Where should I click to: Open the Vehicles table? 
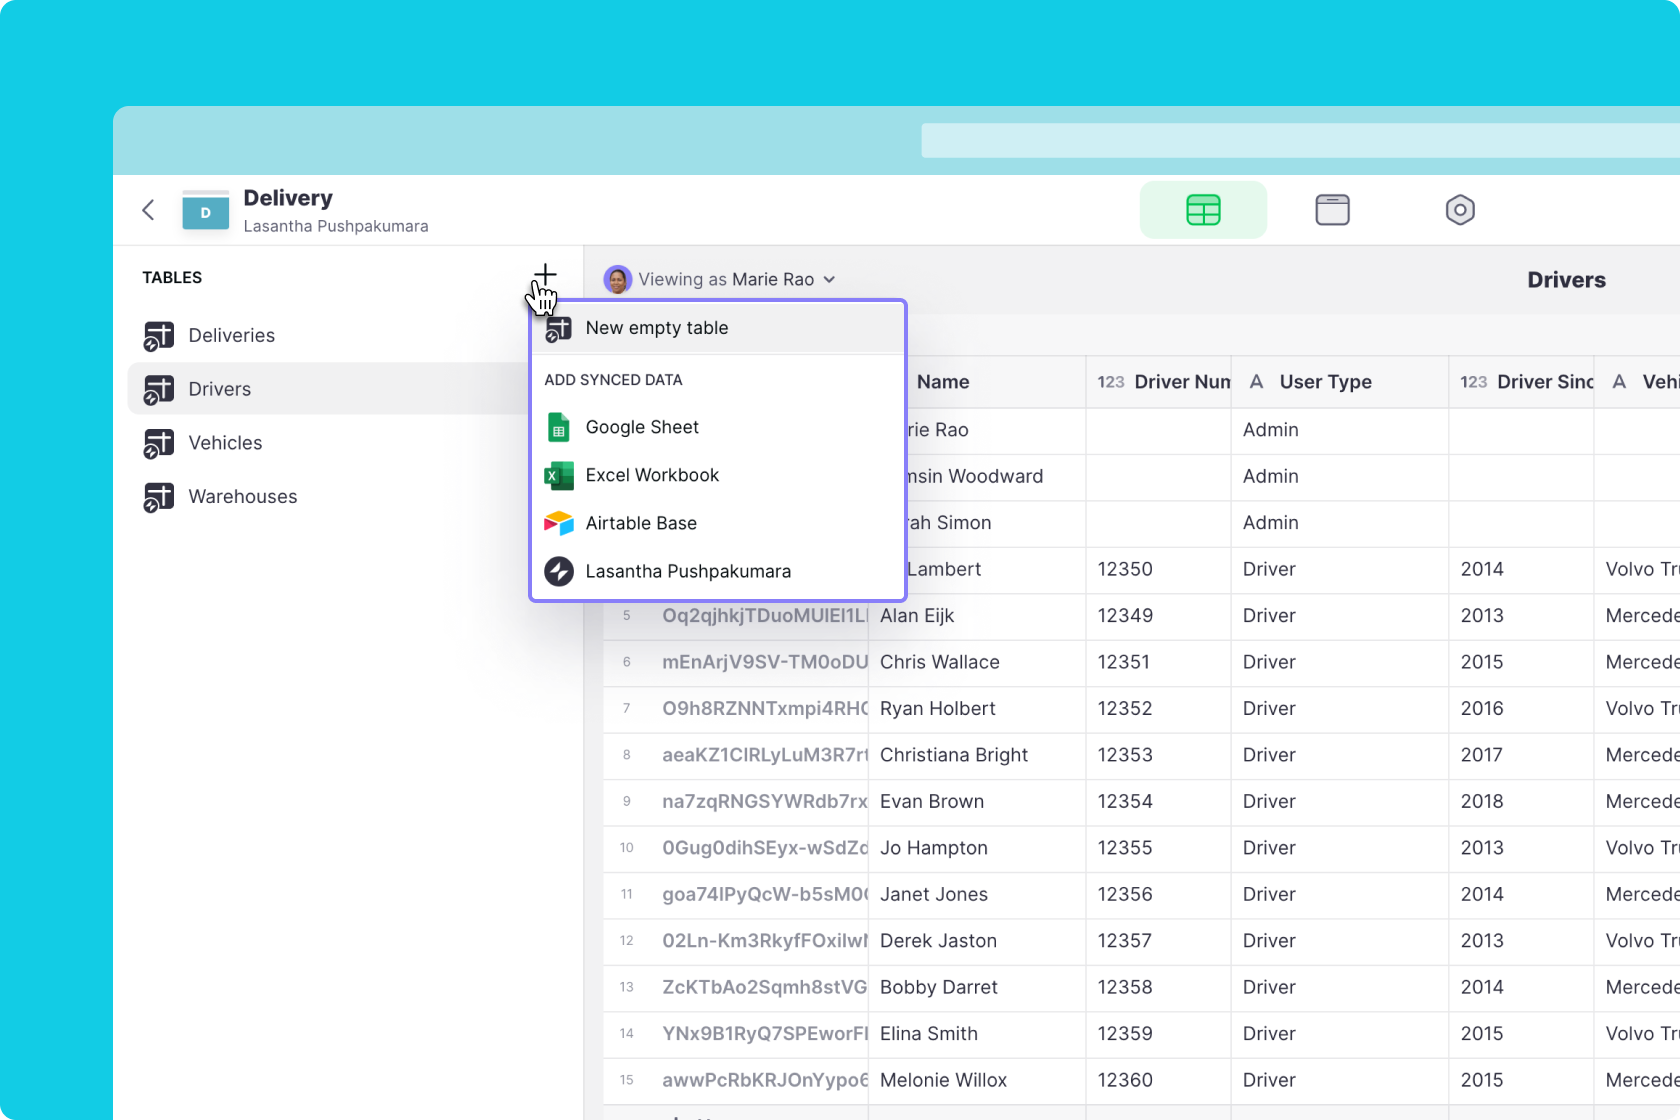tap(225, 443)
